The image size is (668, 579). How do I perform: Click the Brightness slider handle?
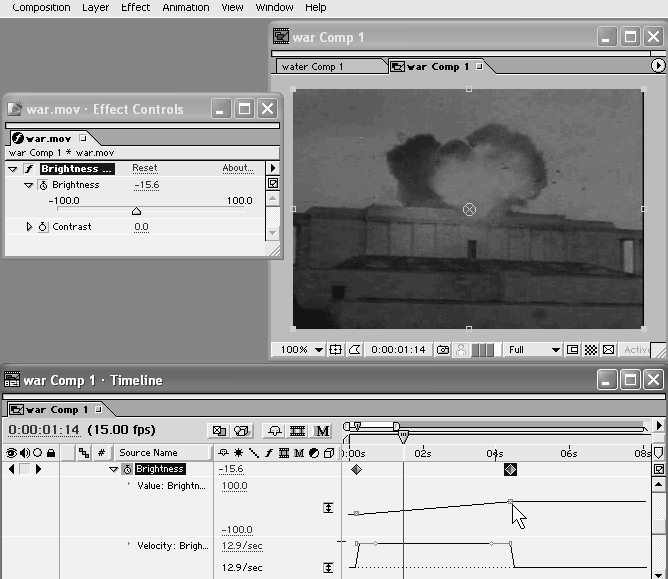point(137,211)
